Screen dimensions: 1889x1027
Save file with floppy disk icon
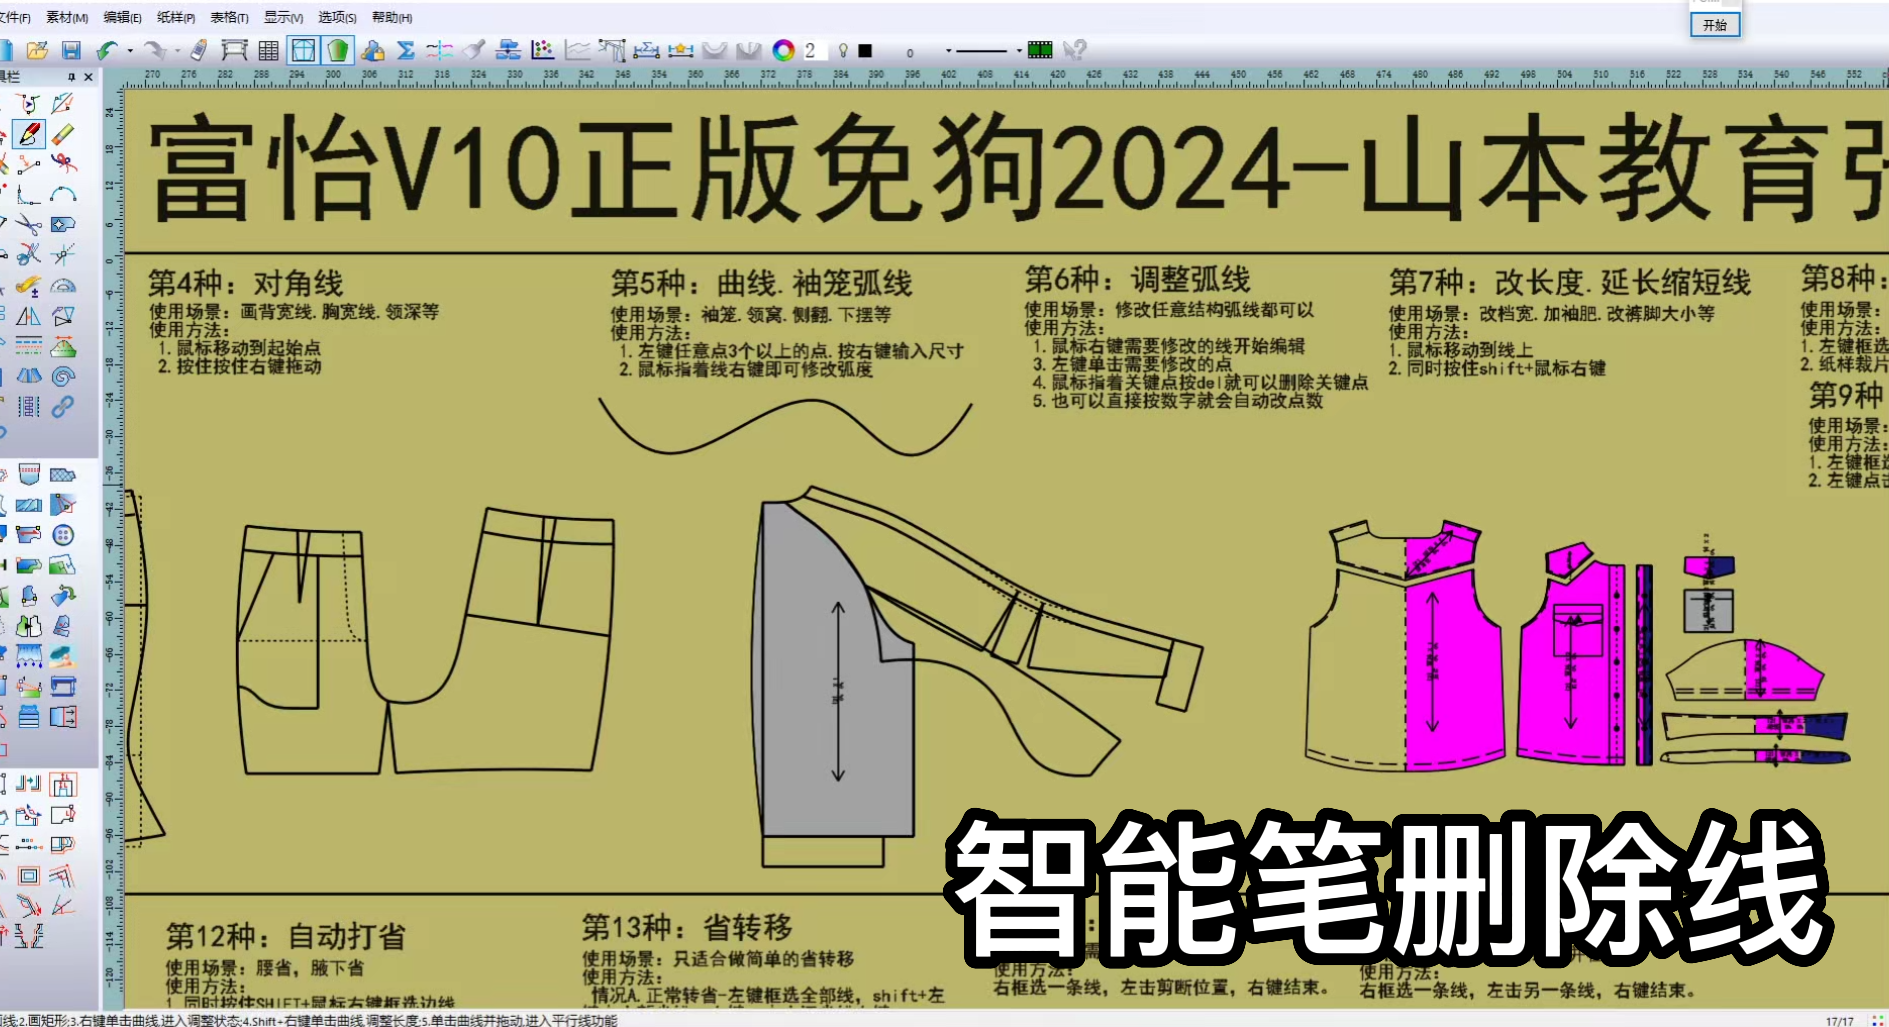(70, 49)
